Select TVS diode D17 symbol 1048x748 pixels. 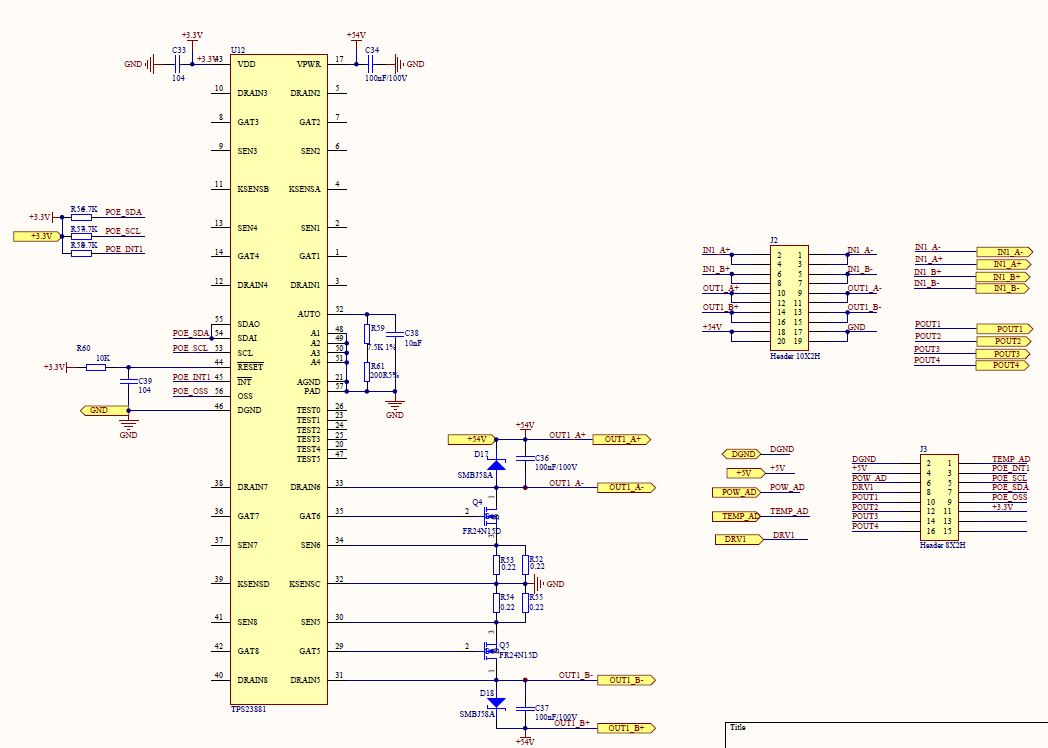[496, 464]
